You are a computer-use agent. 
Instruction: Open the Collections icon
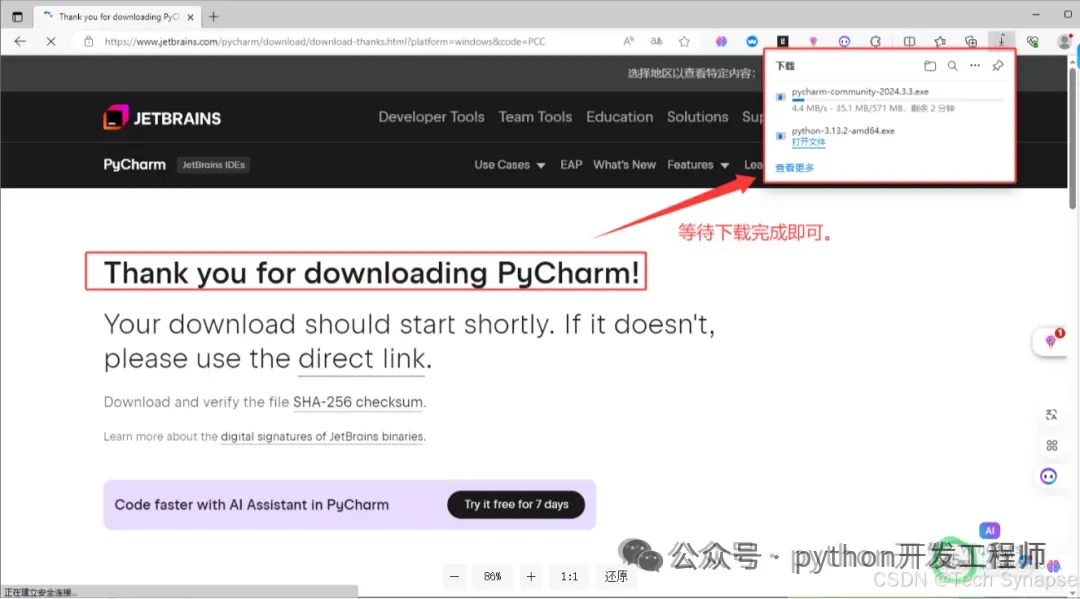point(971,41)
